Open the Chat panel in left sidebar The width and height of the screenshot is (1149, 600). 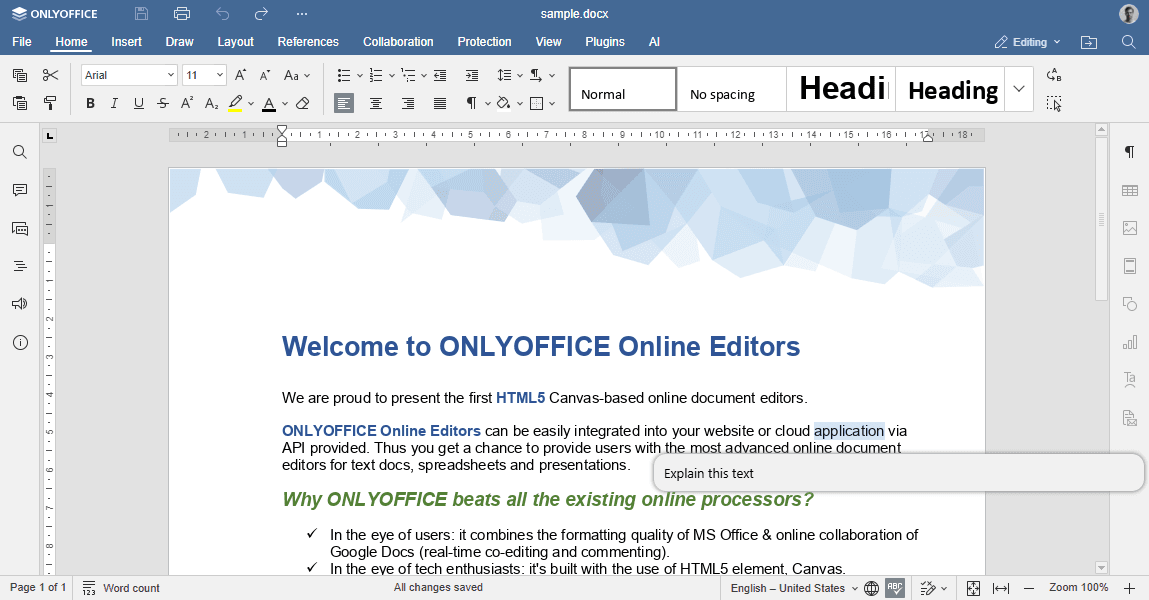(x=19, y=228)
